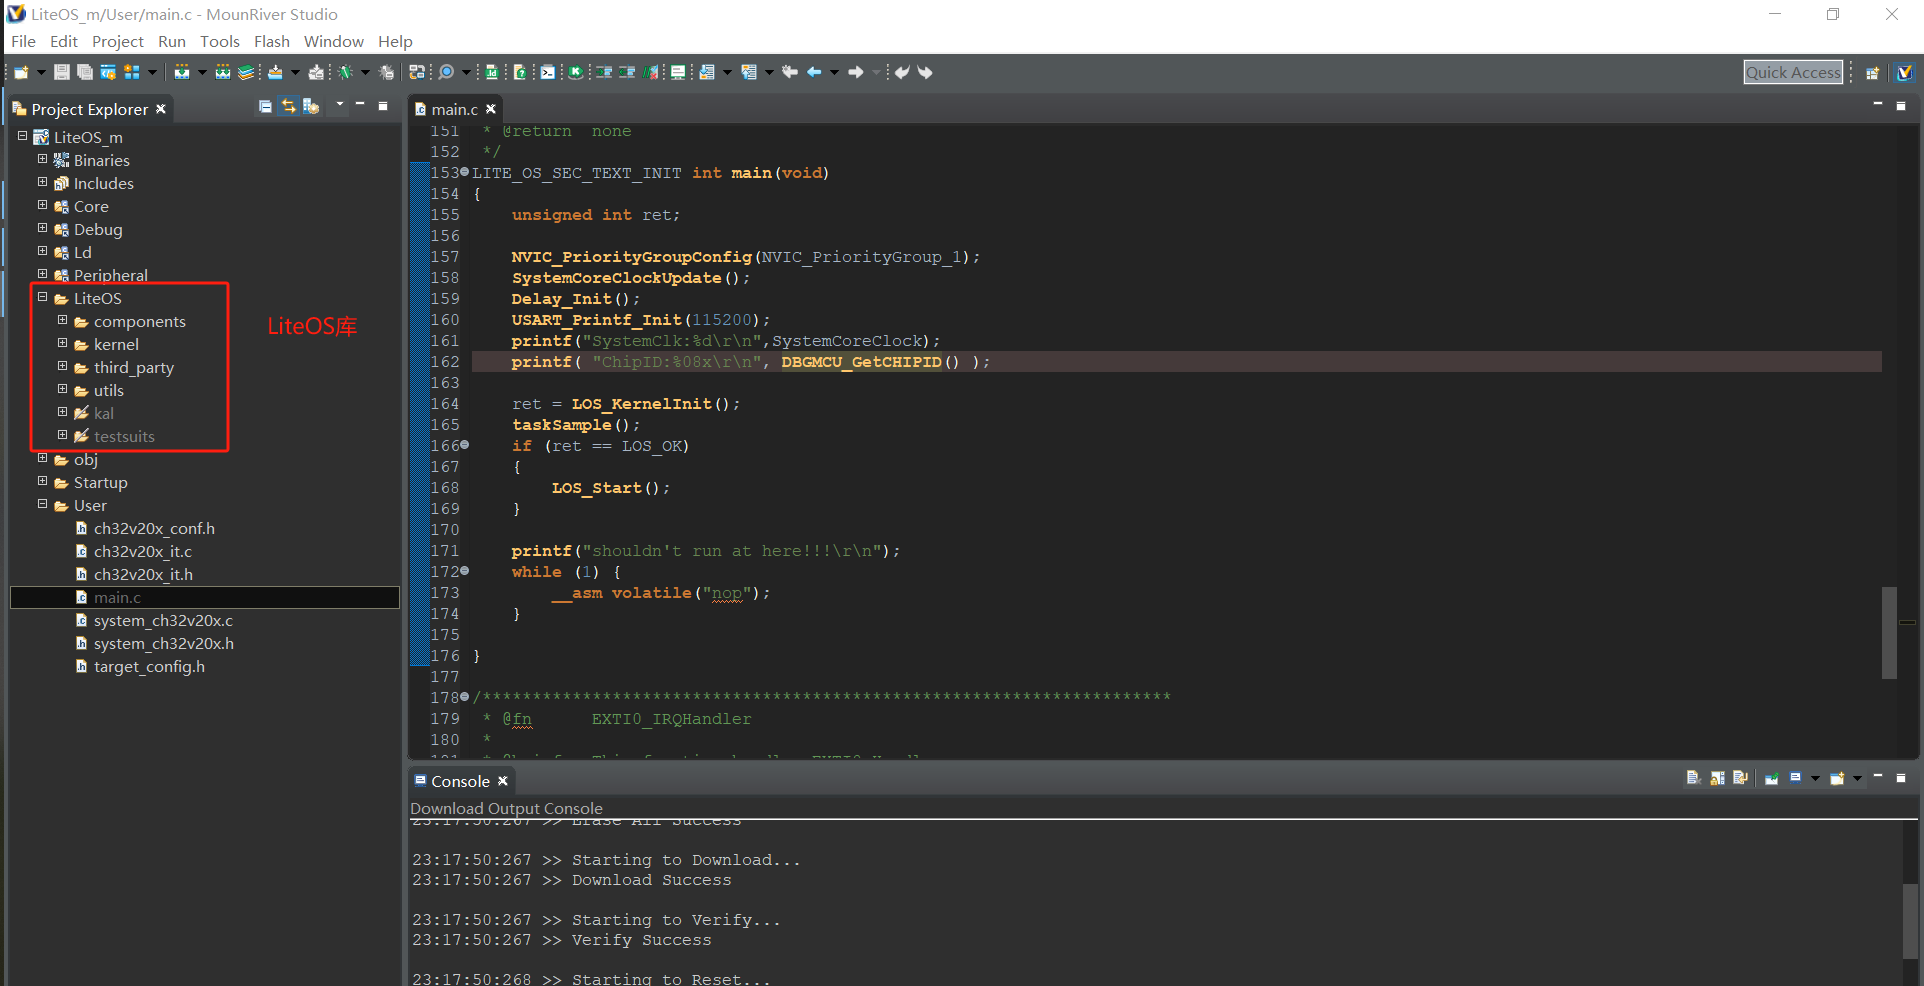Open the terminal icon in toolbar
Image resolution: width=1924 pixels, height=986 pixels.
coord(548,72)
